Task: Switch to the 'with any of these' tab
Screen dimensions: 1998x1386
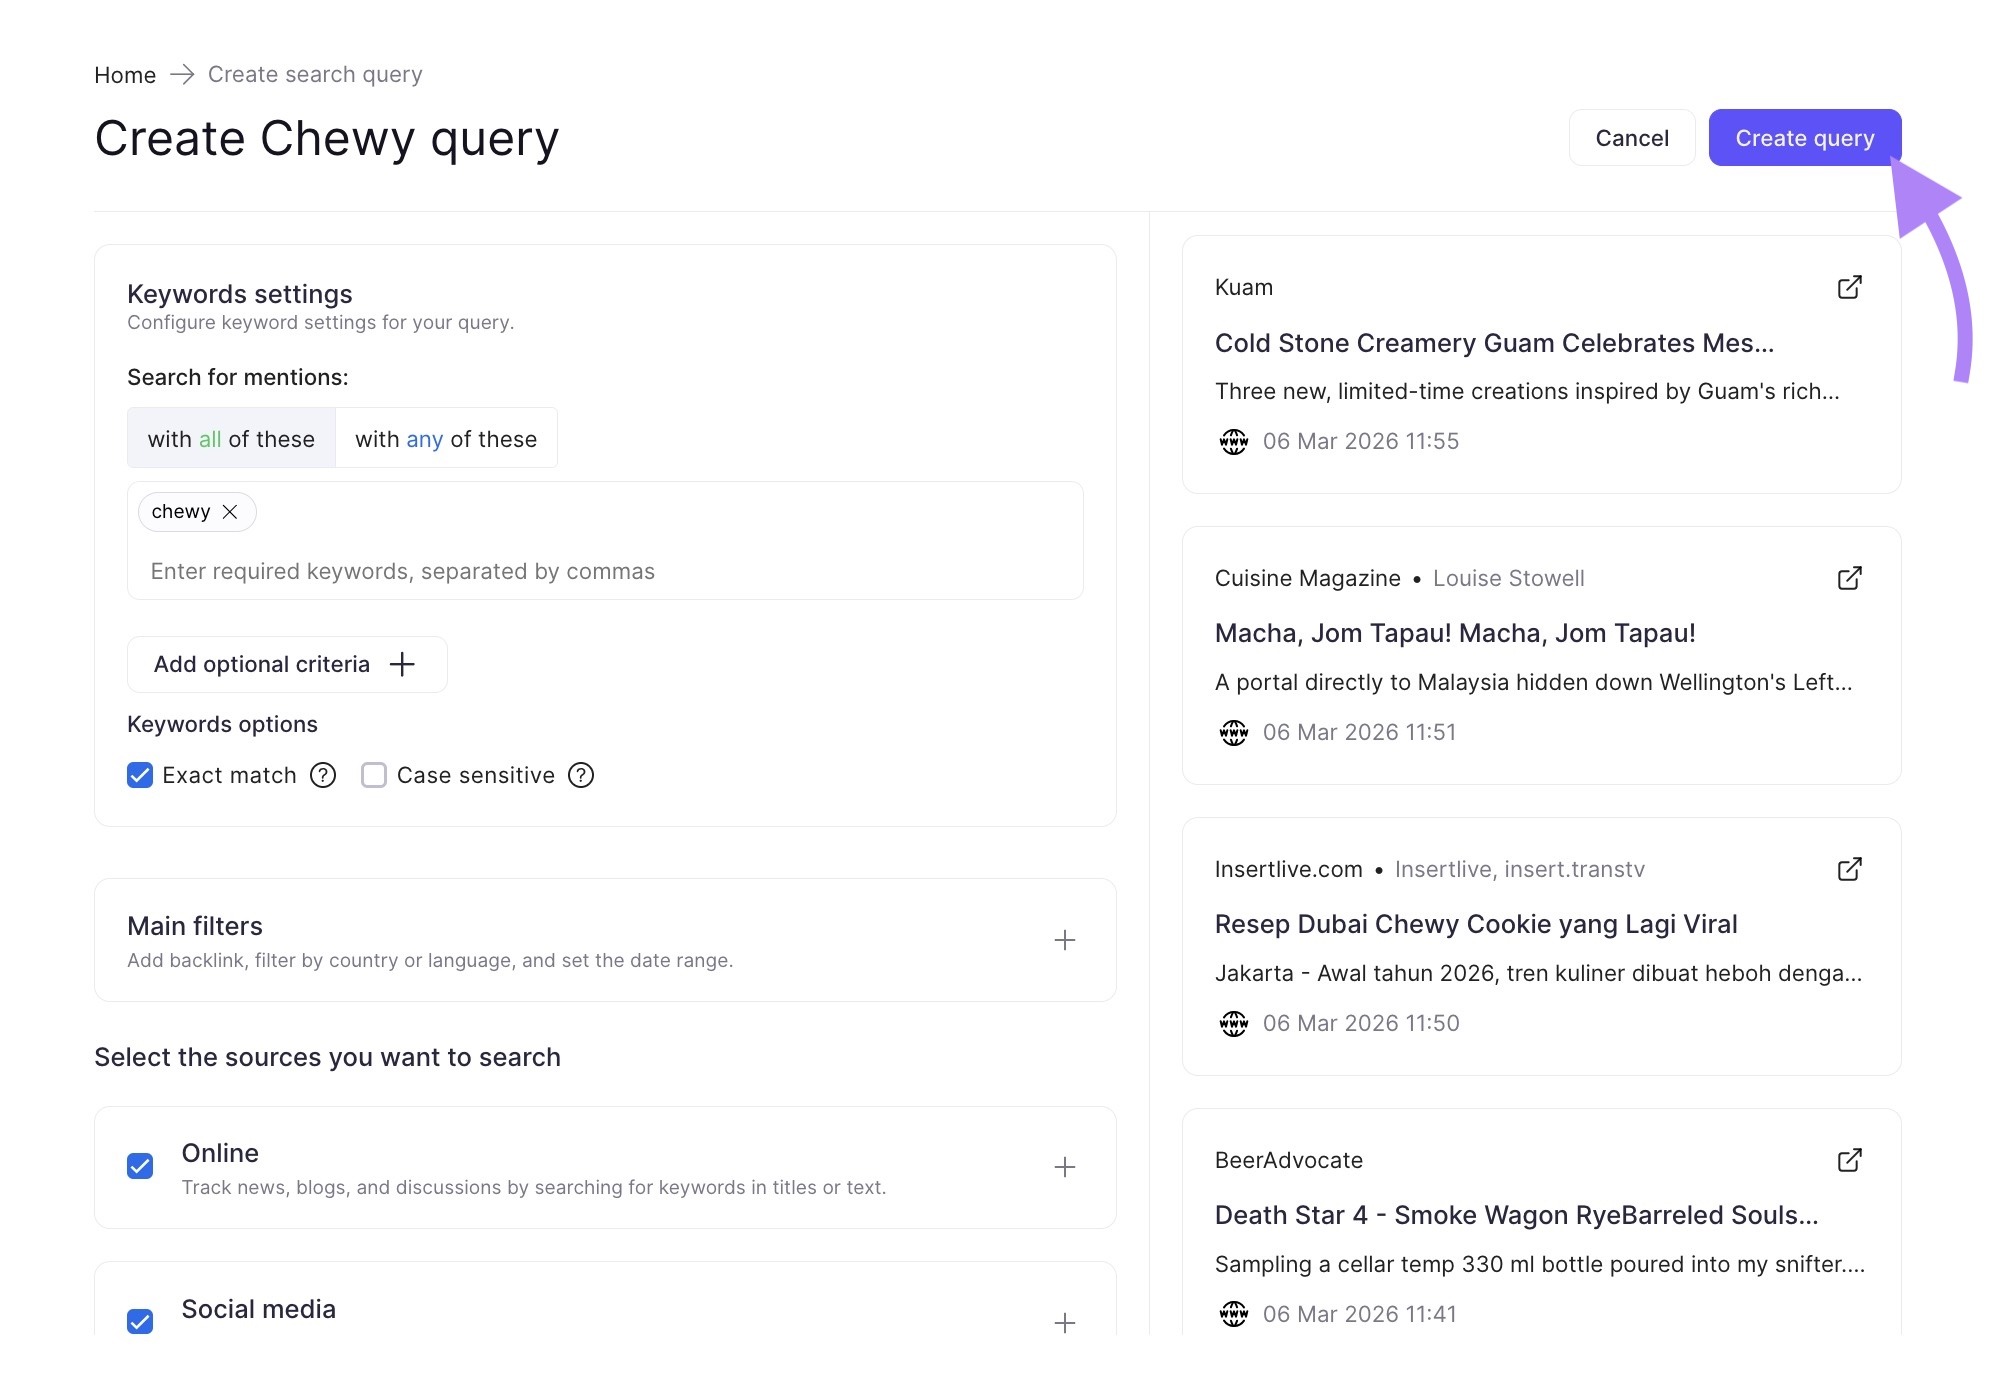Action: click(446, 437)
